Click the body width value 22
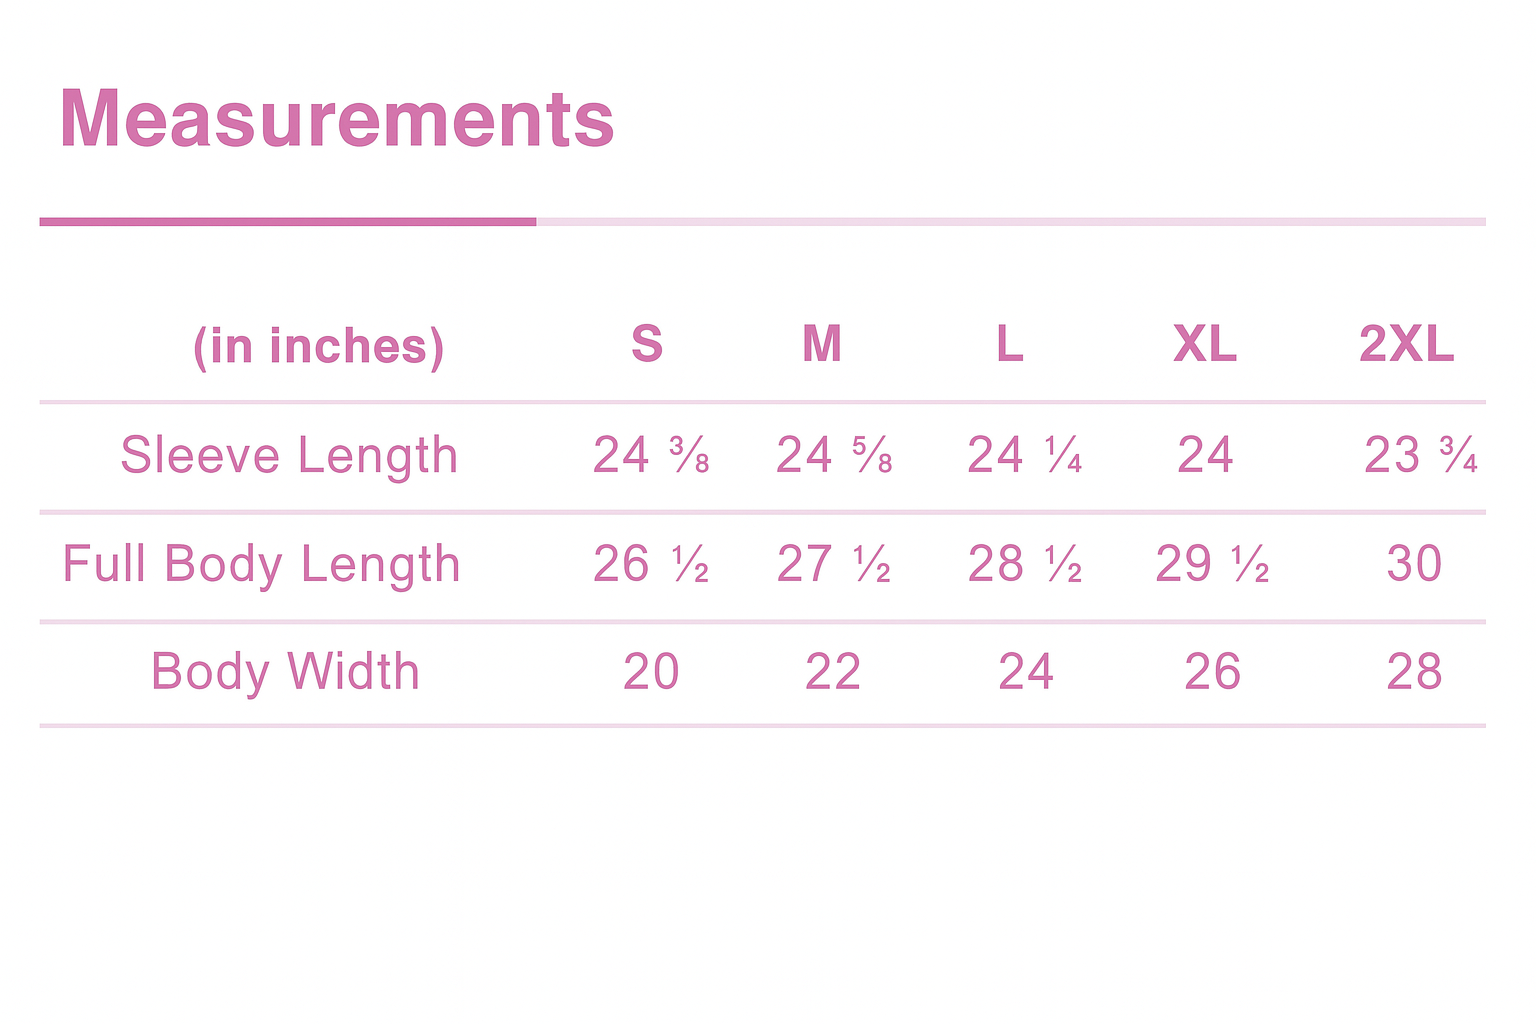The width and height of the screenshot is (1536, 1024). click(x=833, y=671)
